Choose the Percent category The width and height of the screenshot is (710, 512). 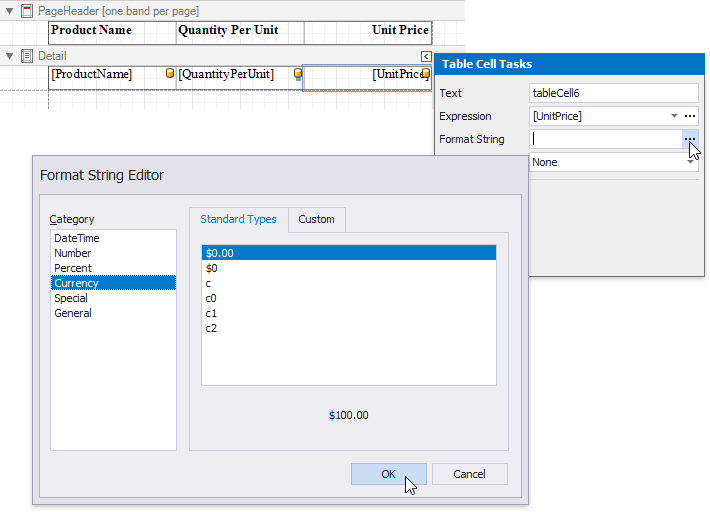coord(73,268)
